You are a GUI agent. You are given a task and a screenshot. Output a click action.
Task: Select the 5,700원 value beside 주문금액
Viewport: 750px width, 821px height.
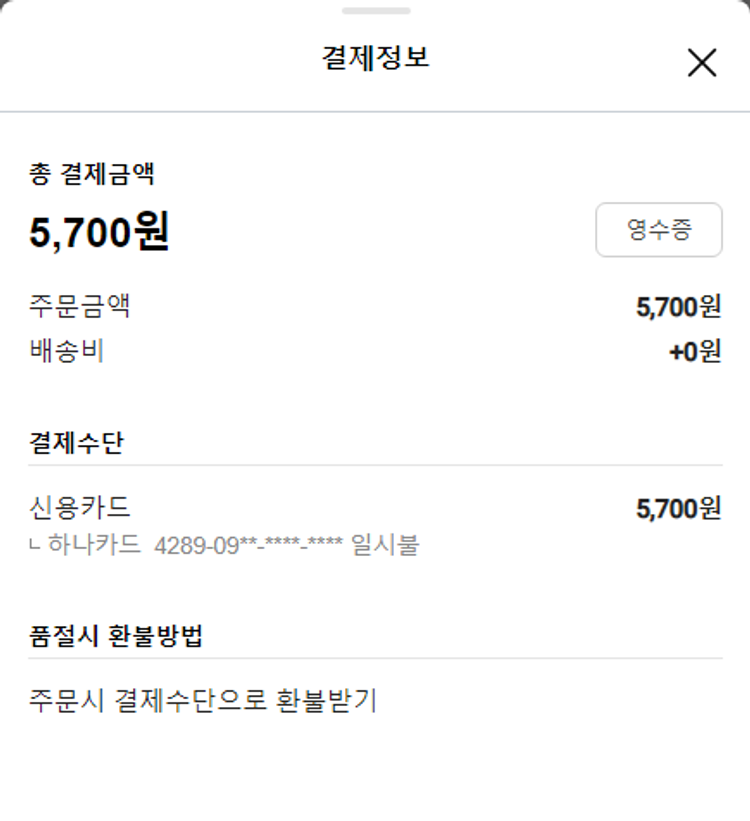tap(678, 307)
